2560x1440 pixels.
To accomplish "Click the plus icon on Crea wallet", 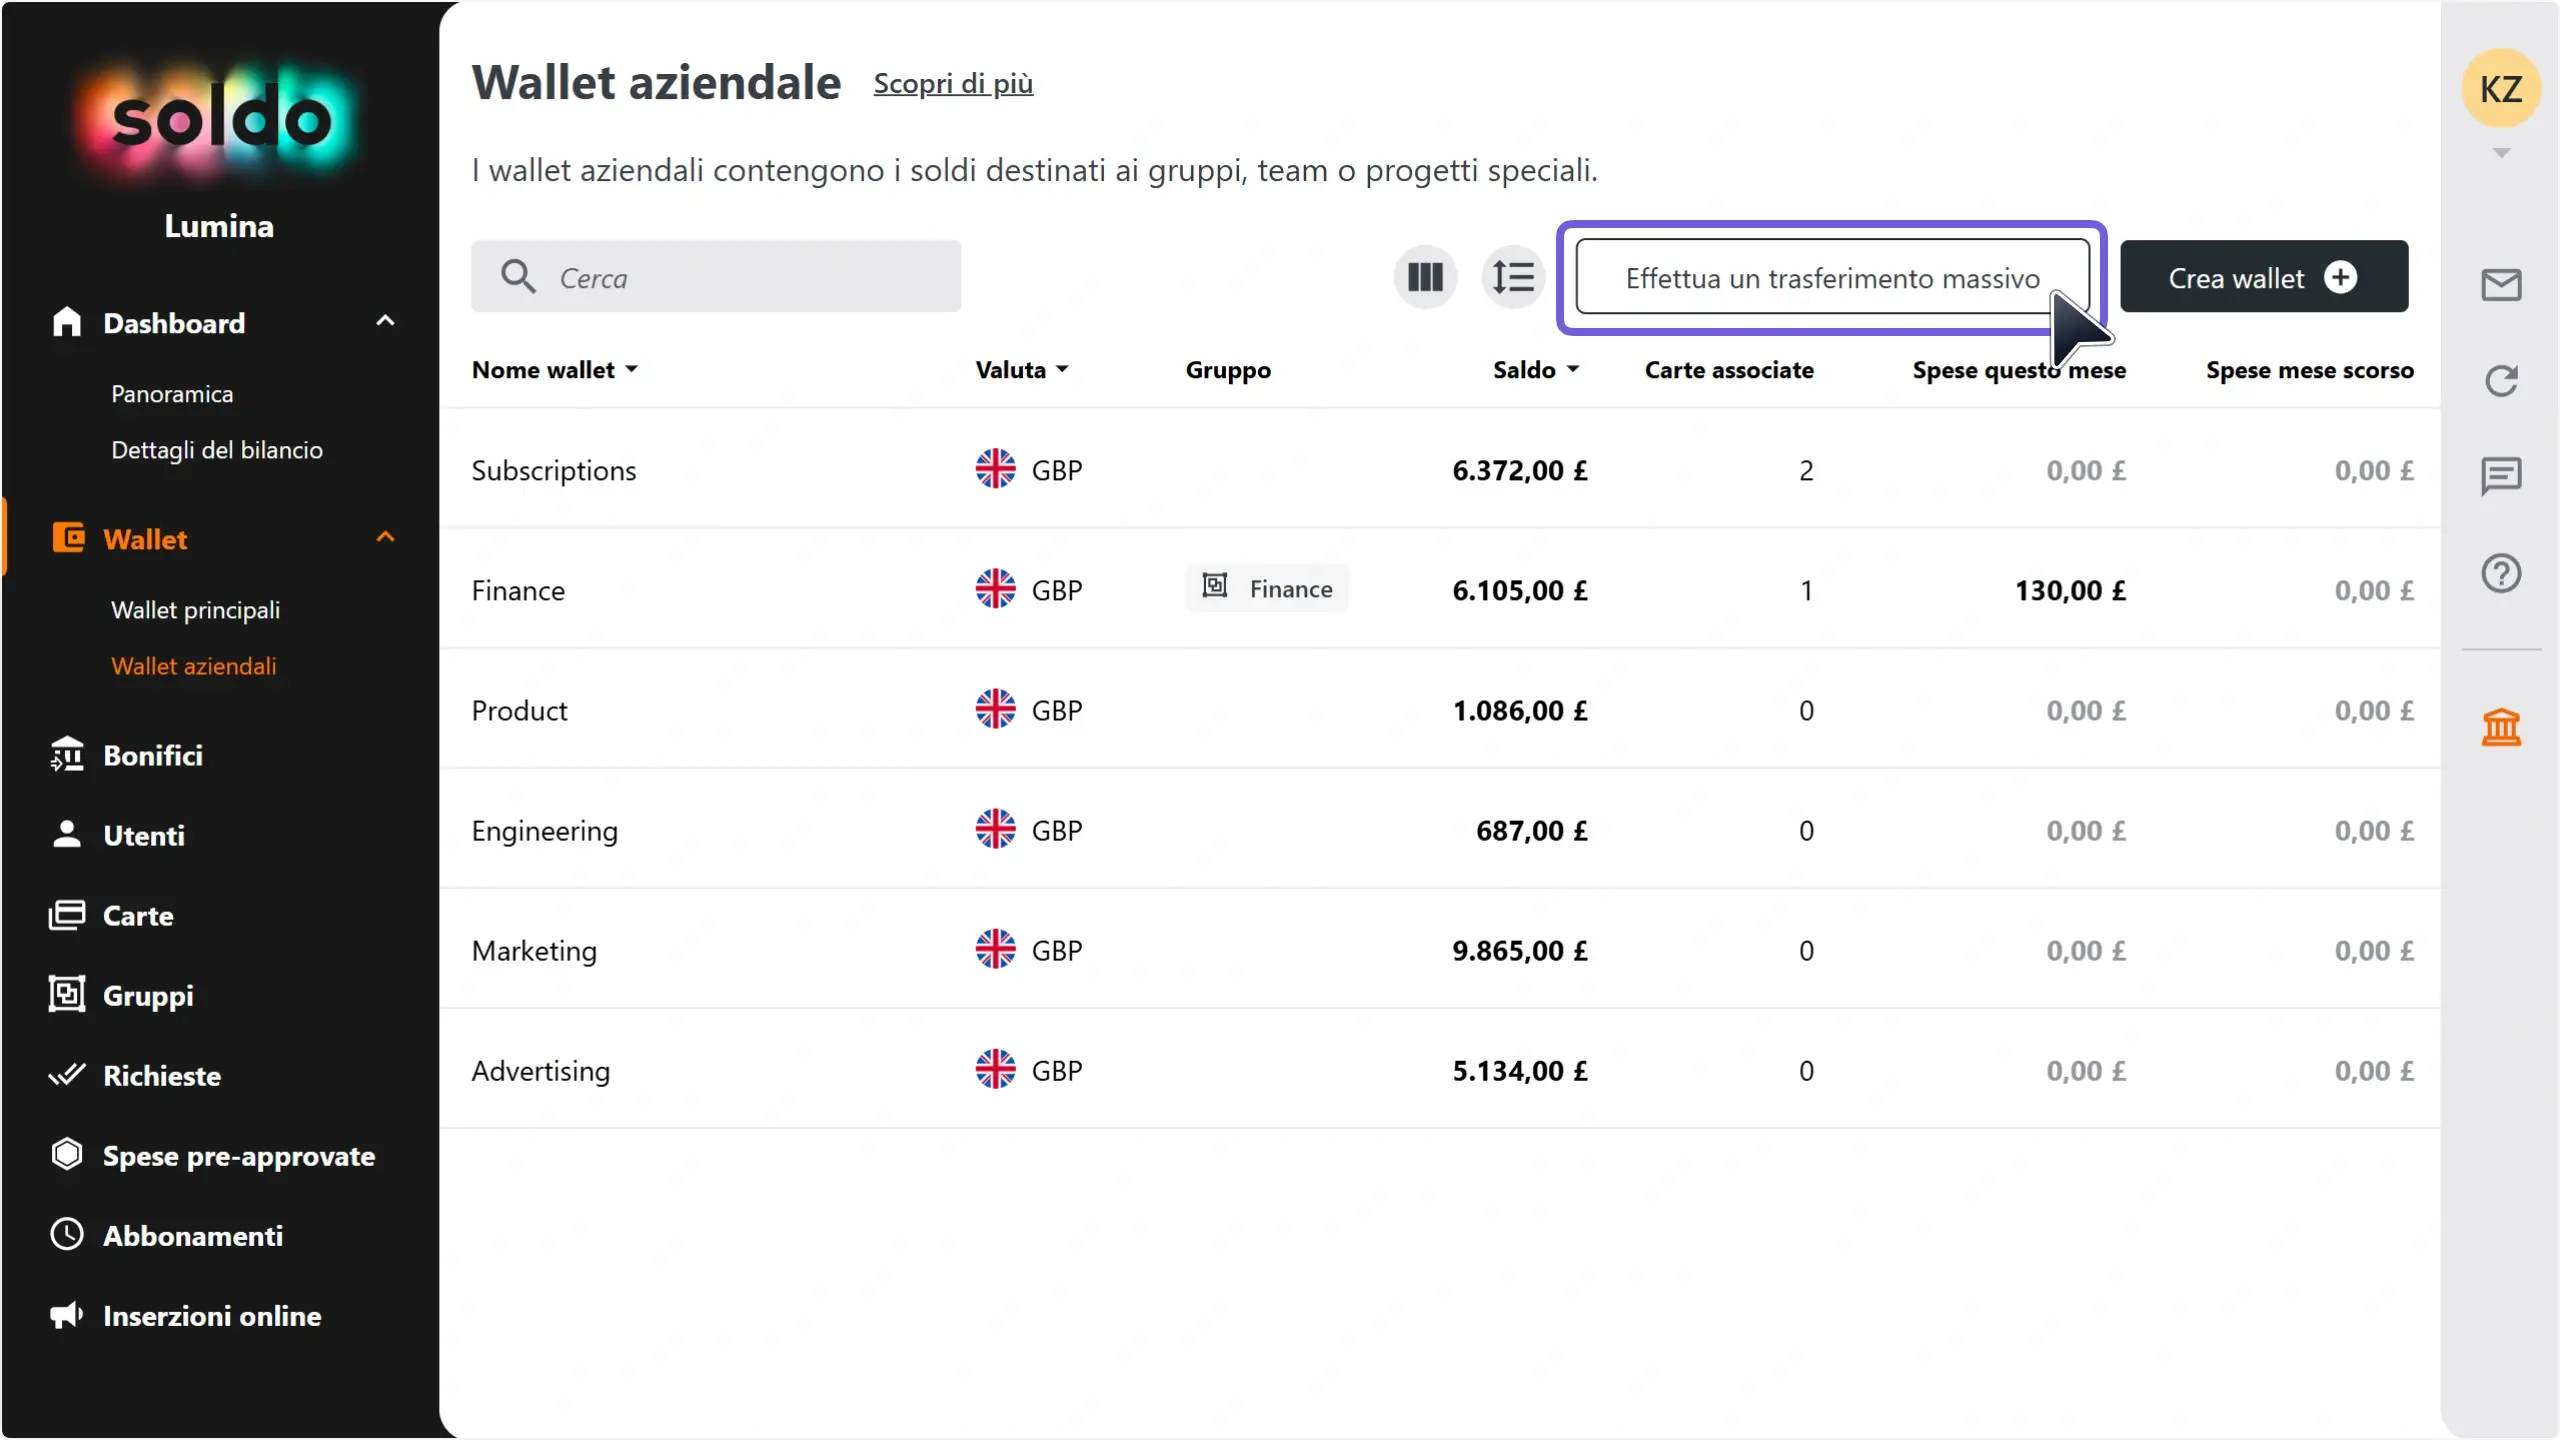I will [x=2340, y=277].
